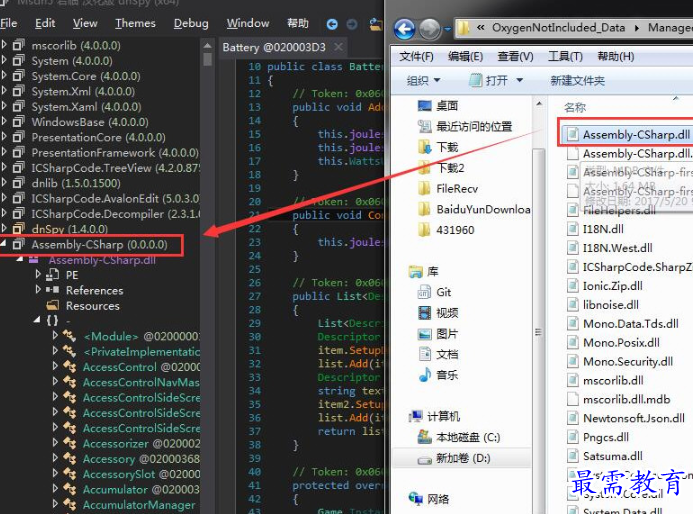Click the OxygenNotIncluded_Data breadcrumb segment

558,27
